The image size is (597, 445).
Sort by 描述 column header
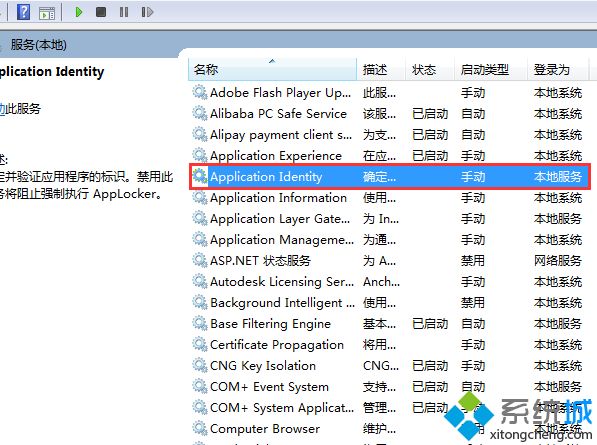click(381, 70)
